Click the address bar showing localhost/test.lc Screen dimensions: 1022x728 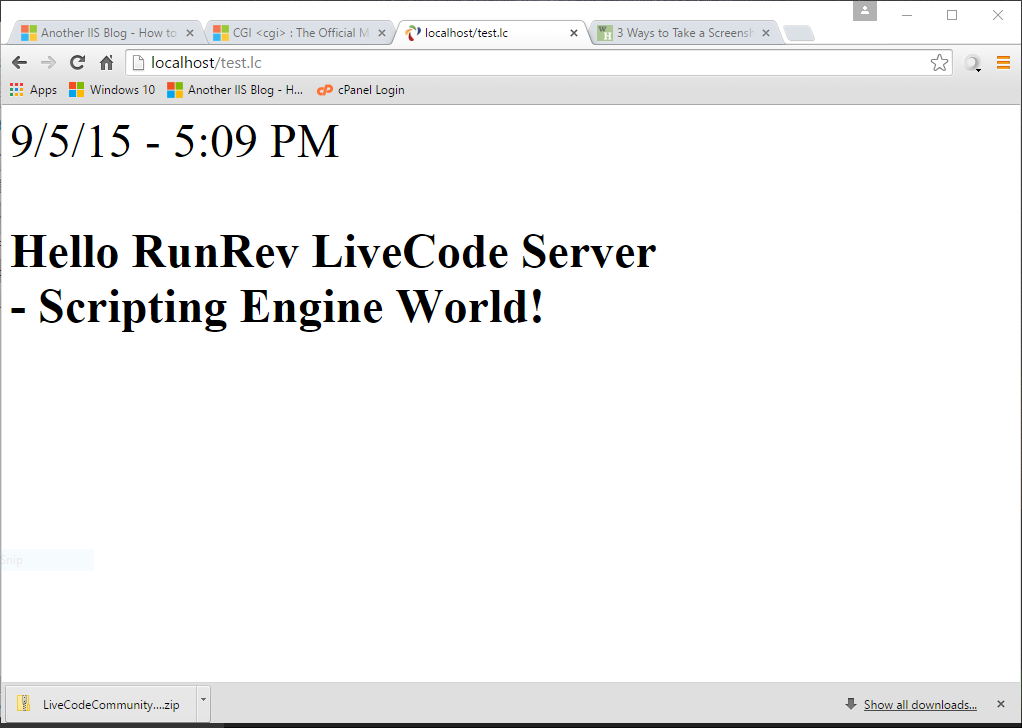coord(530,63)
